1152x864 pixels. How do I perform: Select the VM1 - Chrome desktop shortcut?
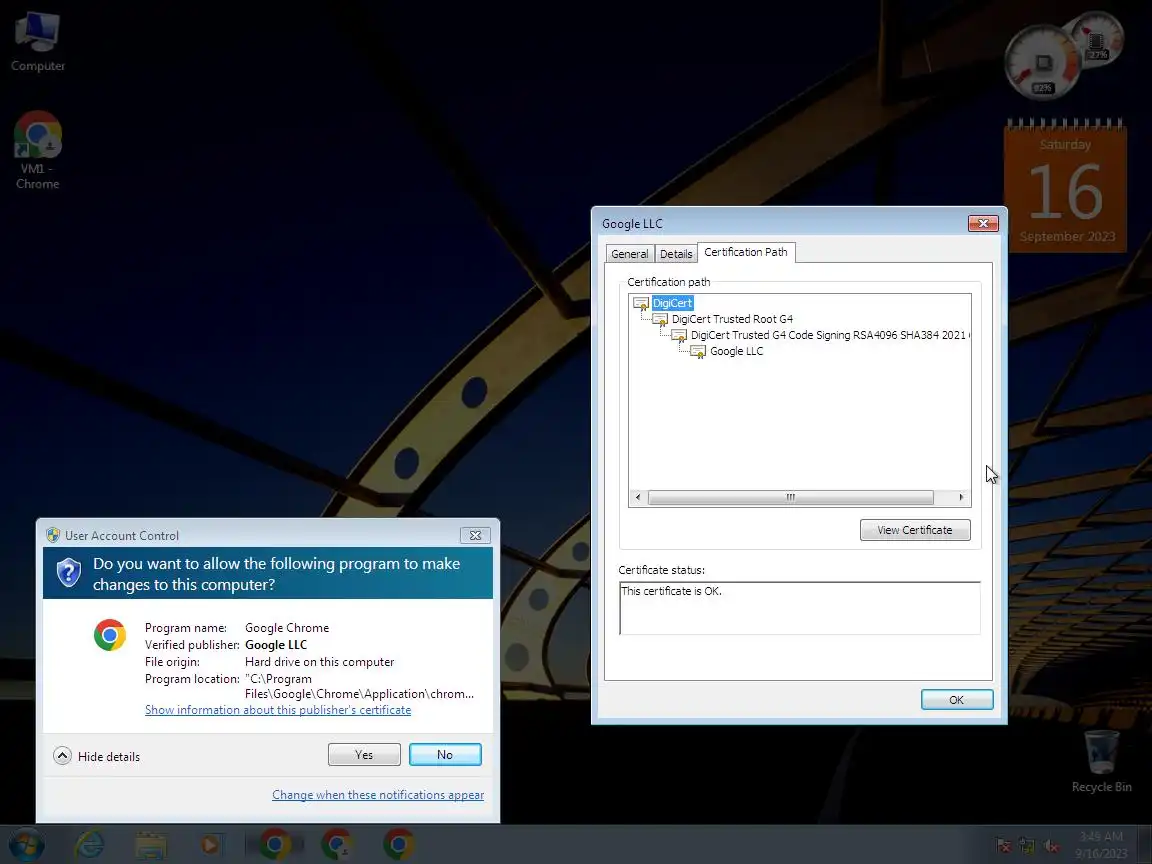(37, 151)
